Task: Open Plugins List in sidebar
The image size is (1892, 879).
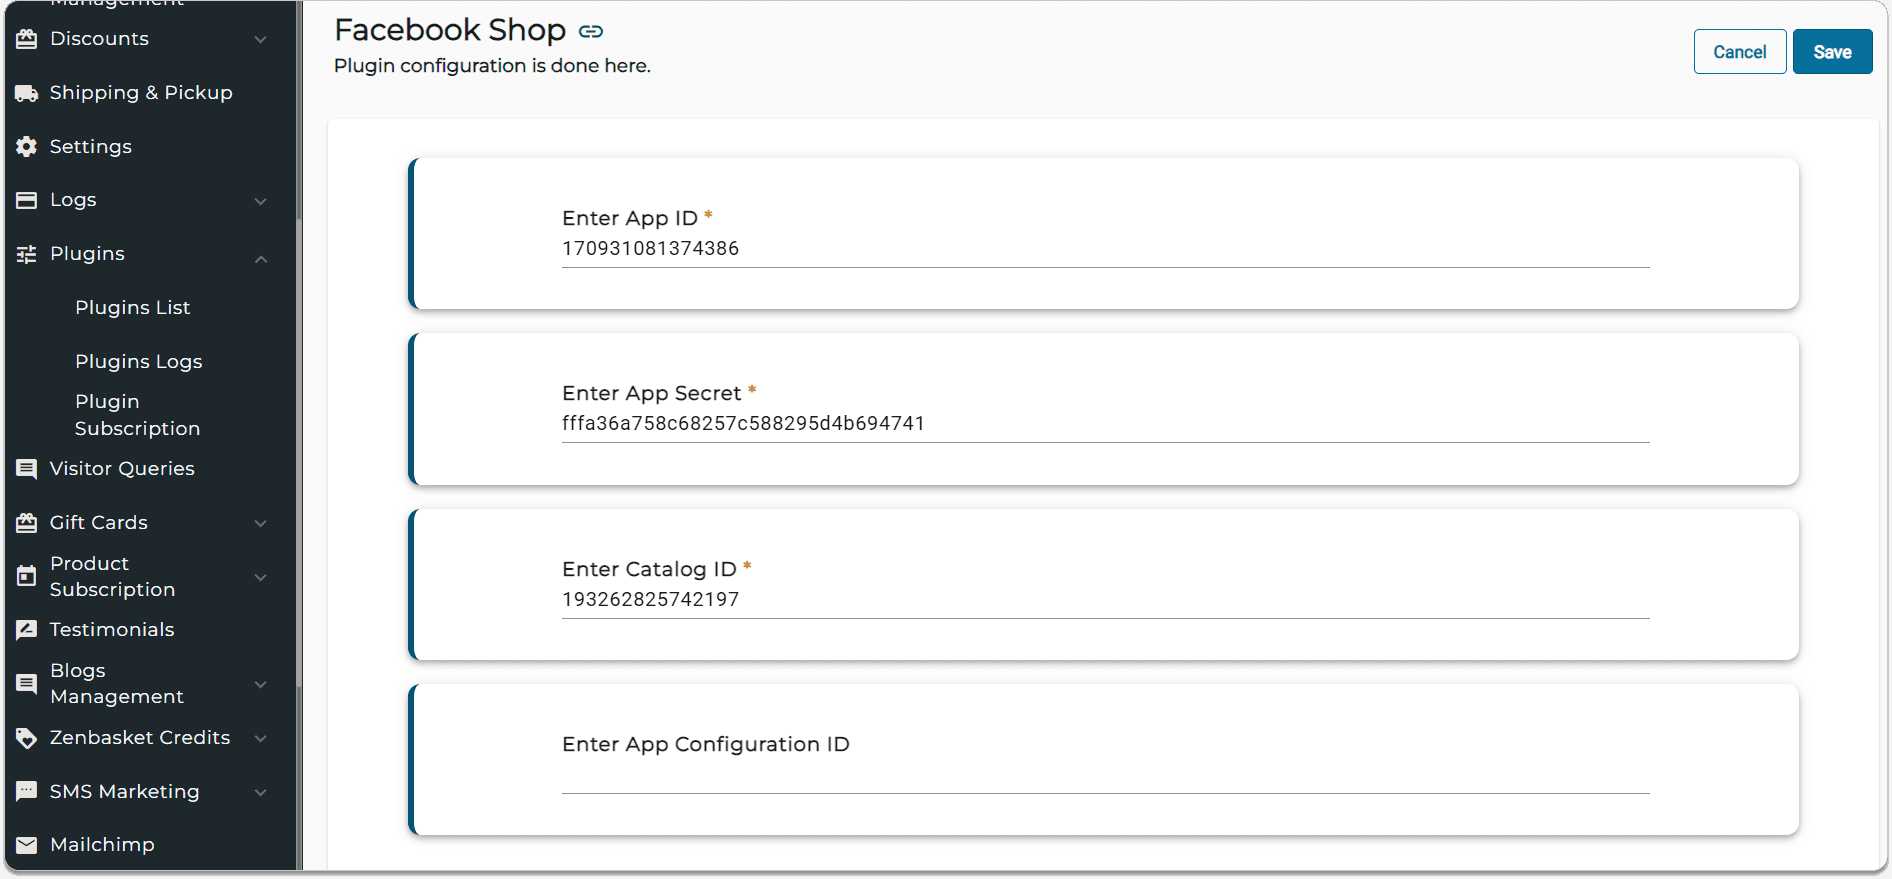Action: coord(132,308)
